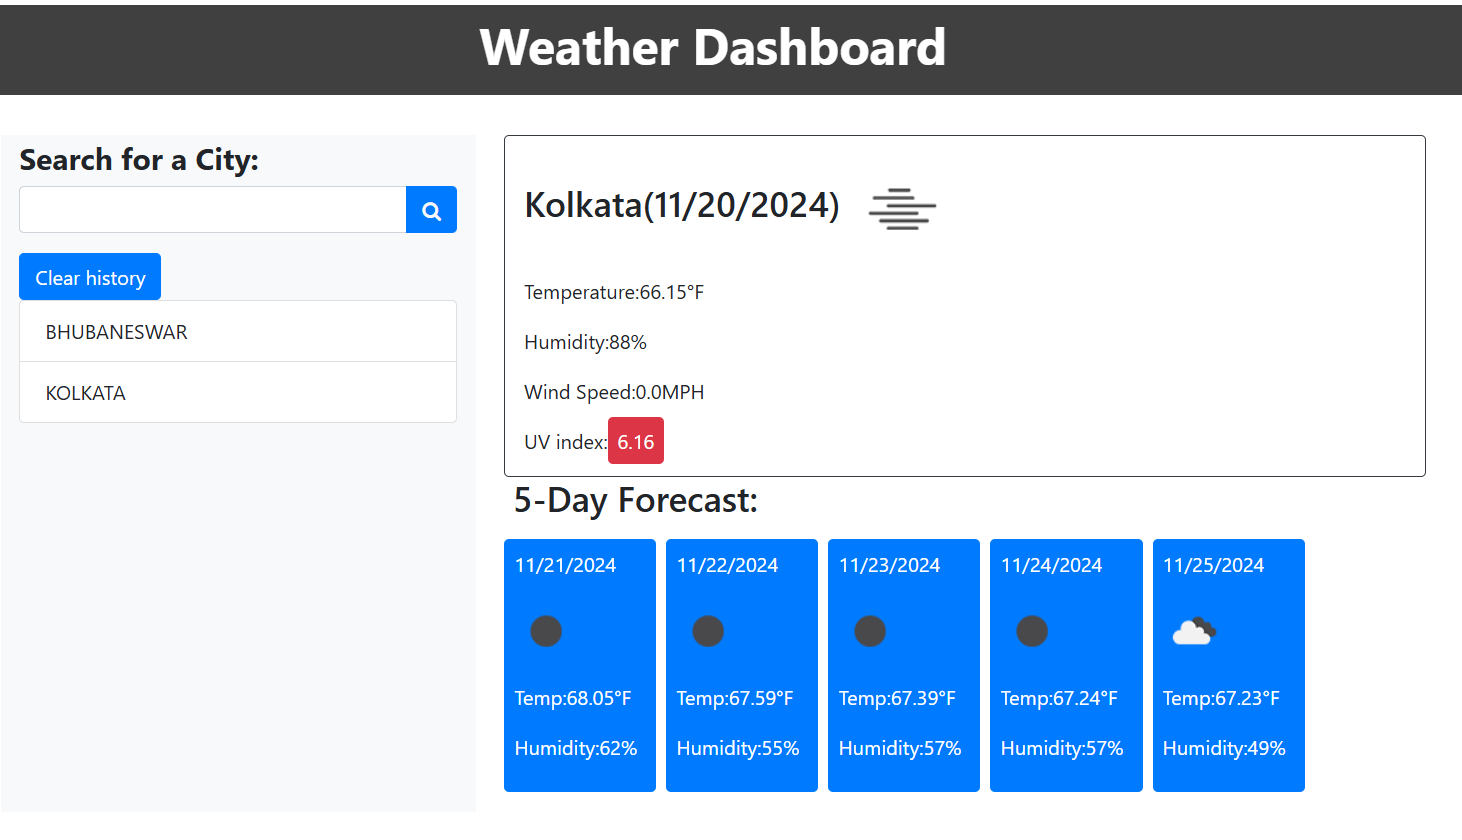
Task: Click the clear-sky icon on 11/24/2024 card
Action: (1032, 631)
